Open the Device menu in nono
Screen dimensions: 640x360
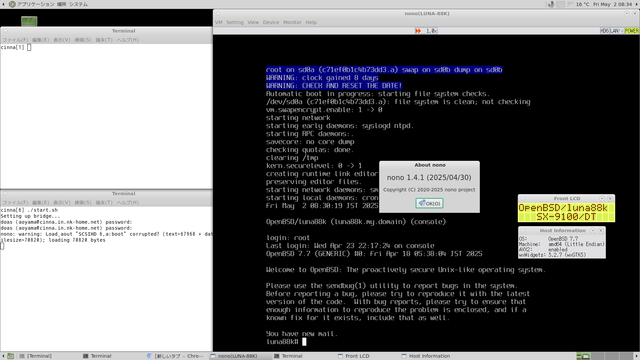coord(271,22)
